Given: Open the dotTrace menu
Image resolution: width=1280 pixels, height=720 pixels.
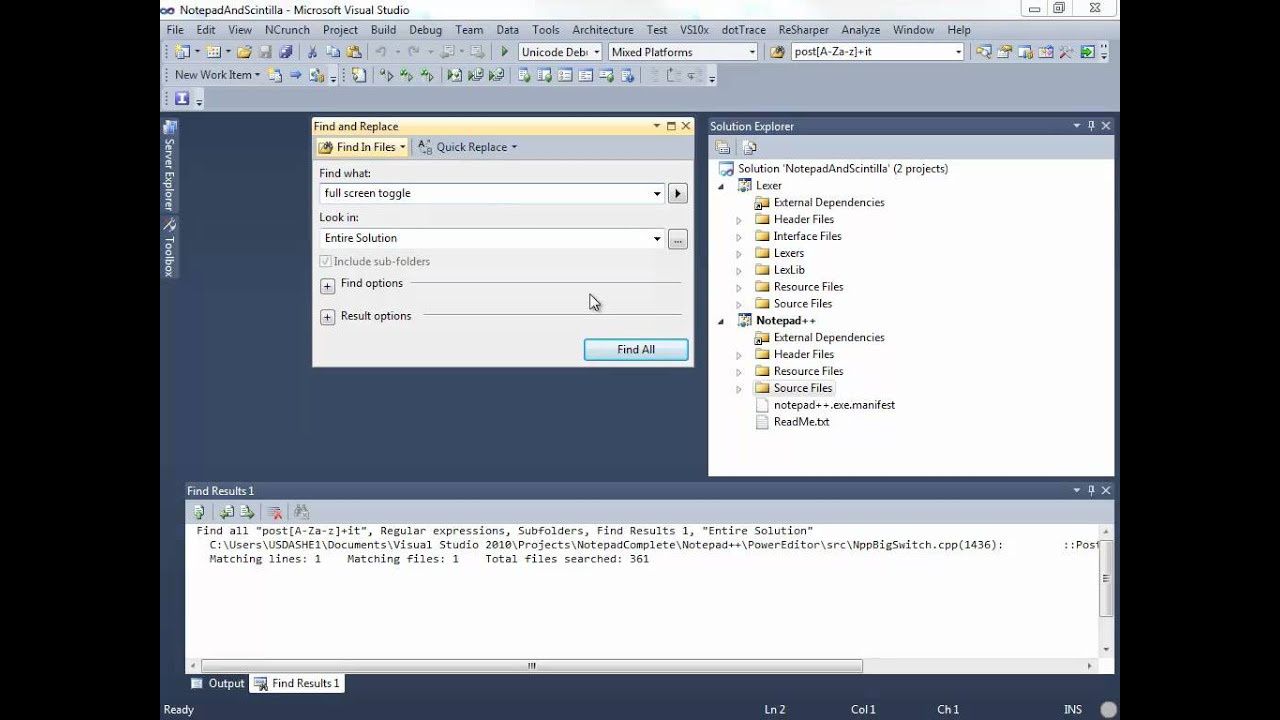Looking at the screenshot, I should point(743,30).
